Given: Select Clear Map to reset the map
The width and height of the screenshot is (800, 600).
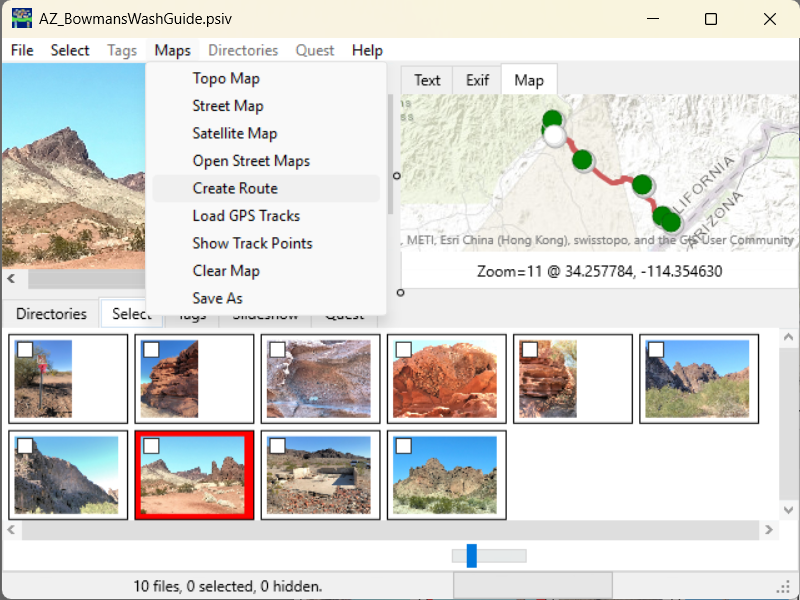Looking at the screenshot, I should pyautogui.click(x=225, y=270).
